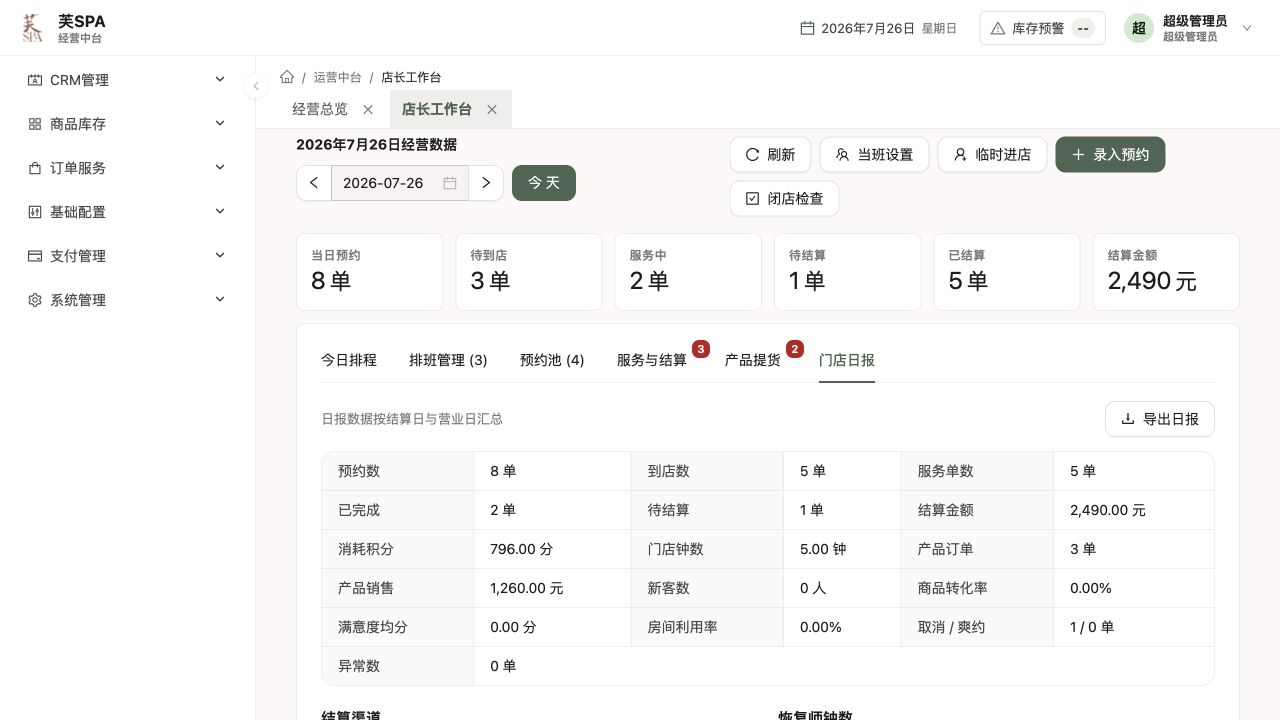Expand the 支付管理 menu chevron

coord(220,255)
